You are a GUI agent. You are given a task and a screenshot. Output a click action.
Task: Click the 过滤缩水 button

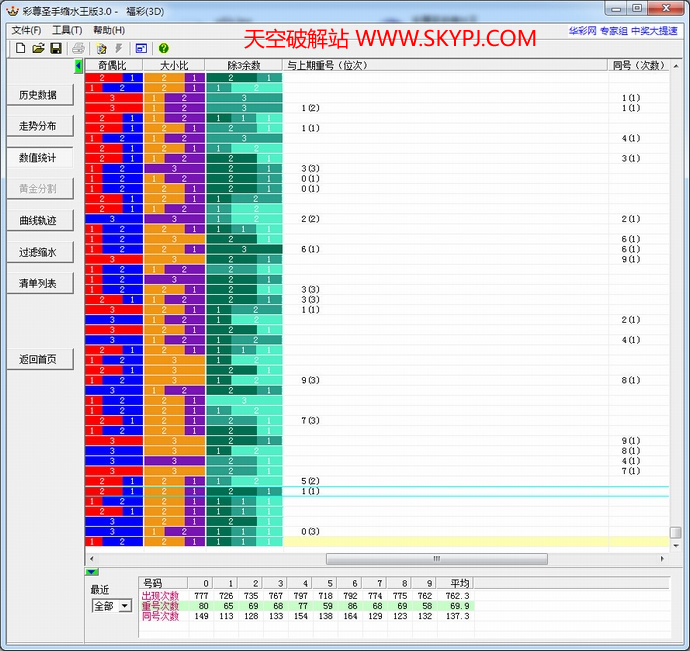coord(38,252)
